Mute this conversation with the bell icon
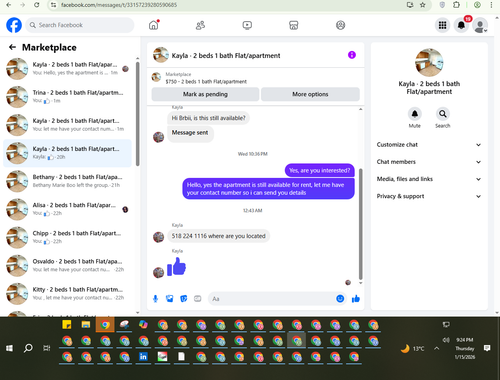The height and width of the screenshot is (380, 500). tap(415, 114)
